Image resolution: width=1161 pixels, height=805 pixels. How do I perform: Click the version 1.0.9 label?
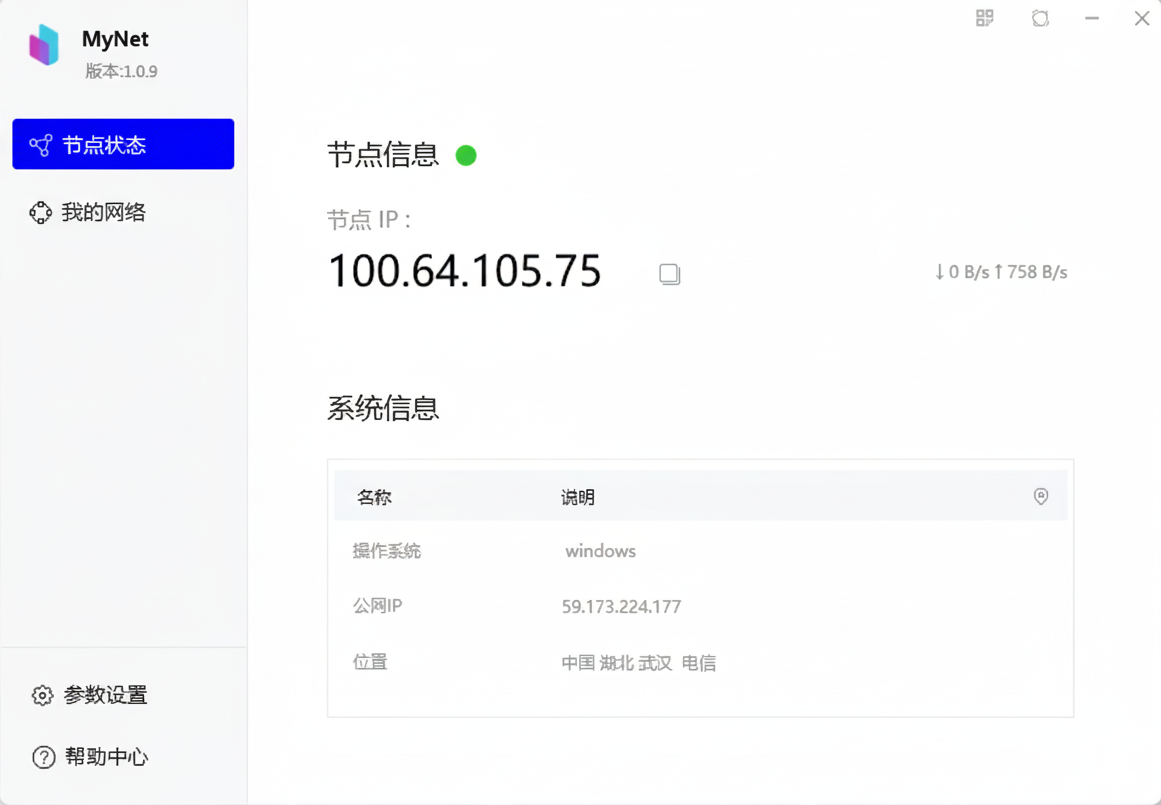(x=121, y=72)
